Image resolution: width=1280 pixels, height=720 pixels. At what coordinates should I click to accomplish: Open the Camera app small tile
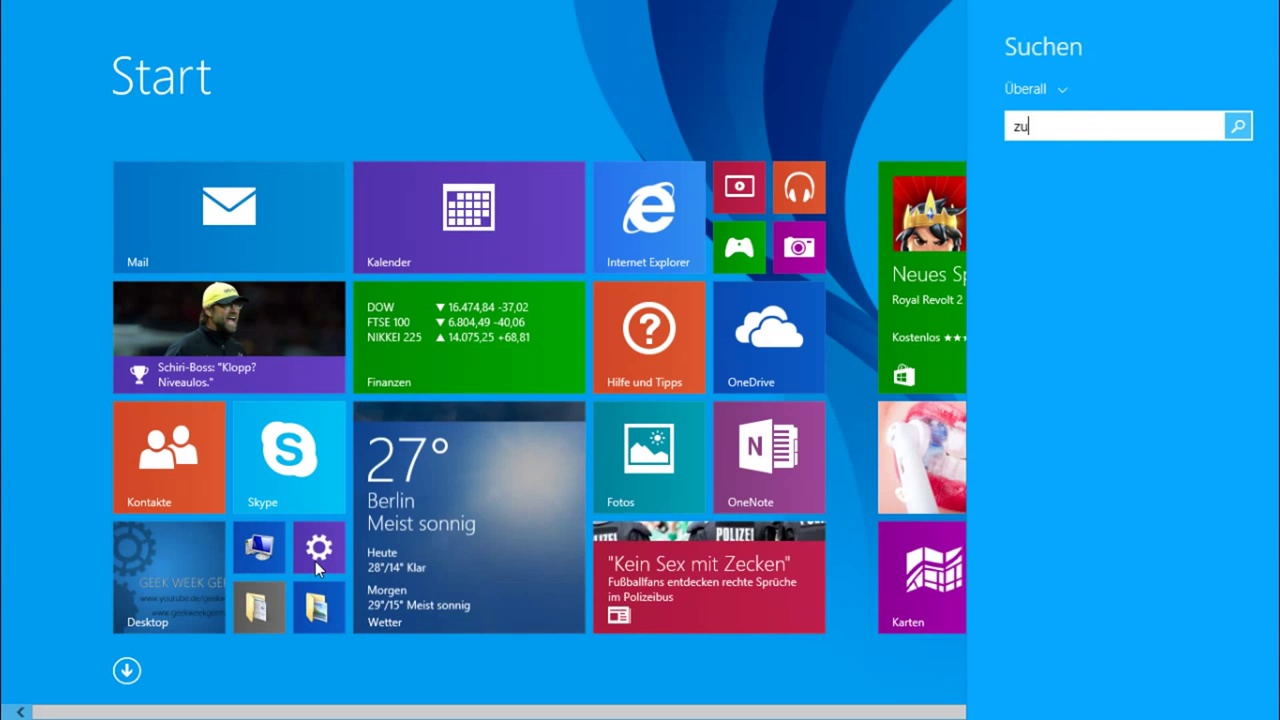[x=799, y=247]
